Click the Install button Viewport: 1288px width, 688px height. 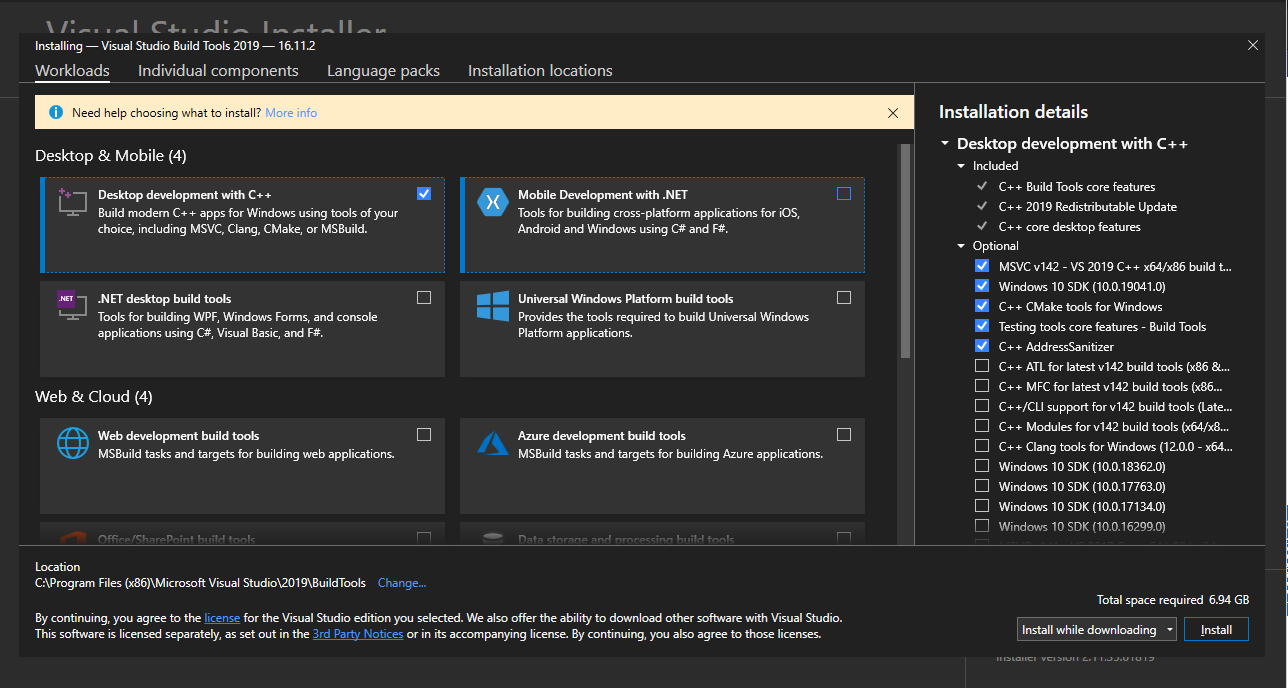(1216, 629)
